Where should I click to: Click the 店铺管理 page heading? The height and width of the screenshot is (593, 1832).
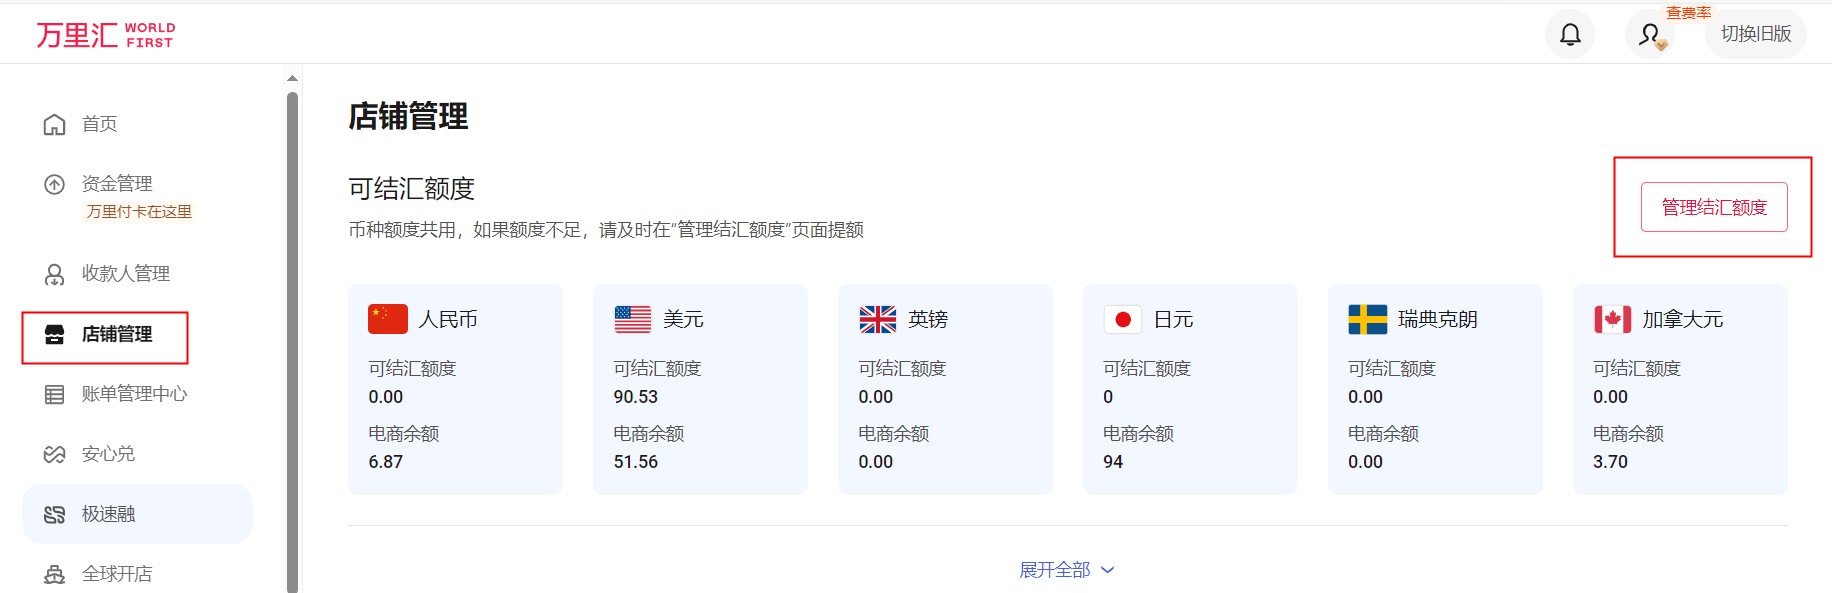point(408,116)
